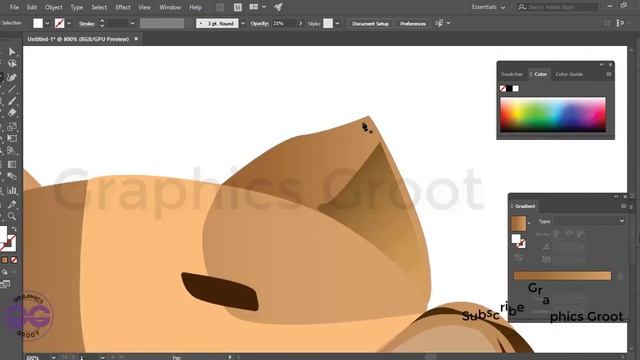Select the Paintbrush tool

12,101
